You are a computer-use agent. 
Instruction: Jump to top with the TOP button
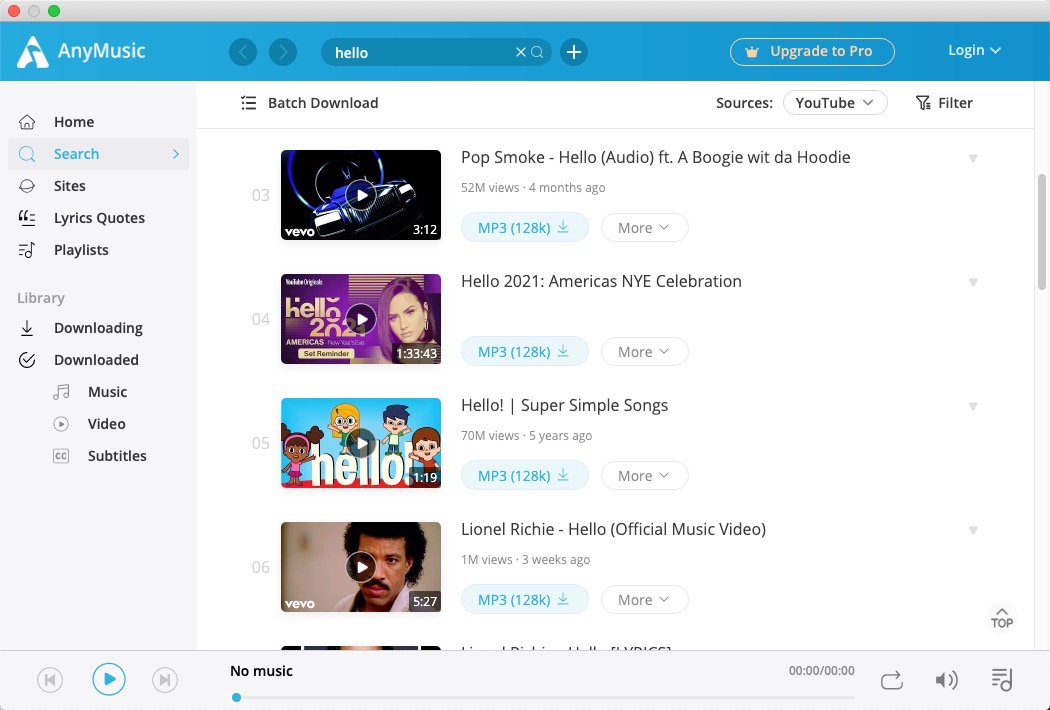[x=1002, y=618]
